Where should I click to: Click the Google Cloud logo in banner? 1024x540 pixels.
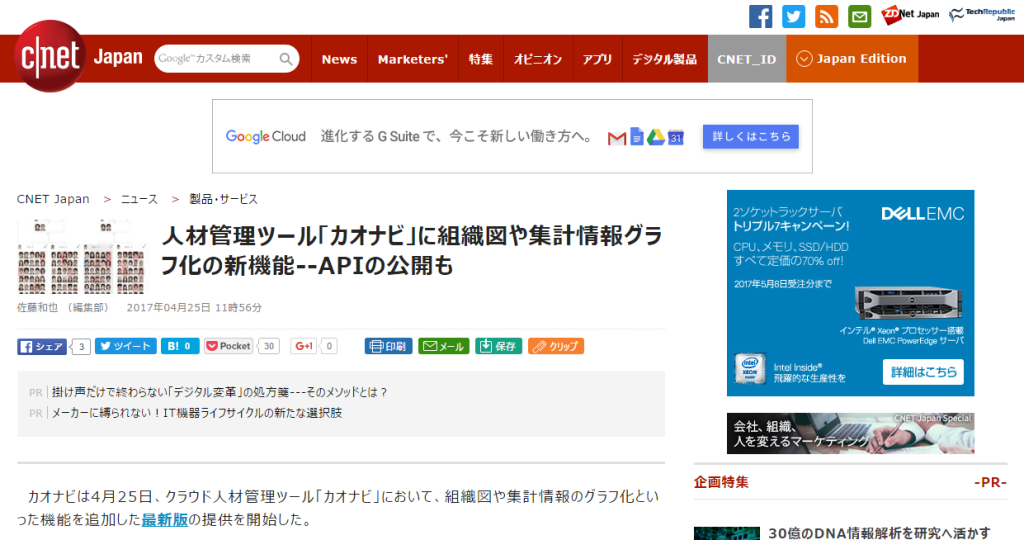coord(266,136)
